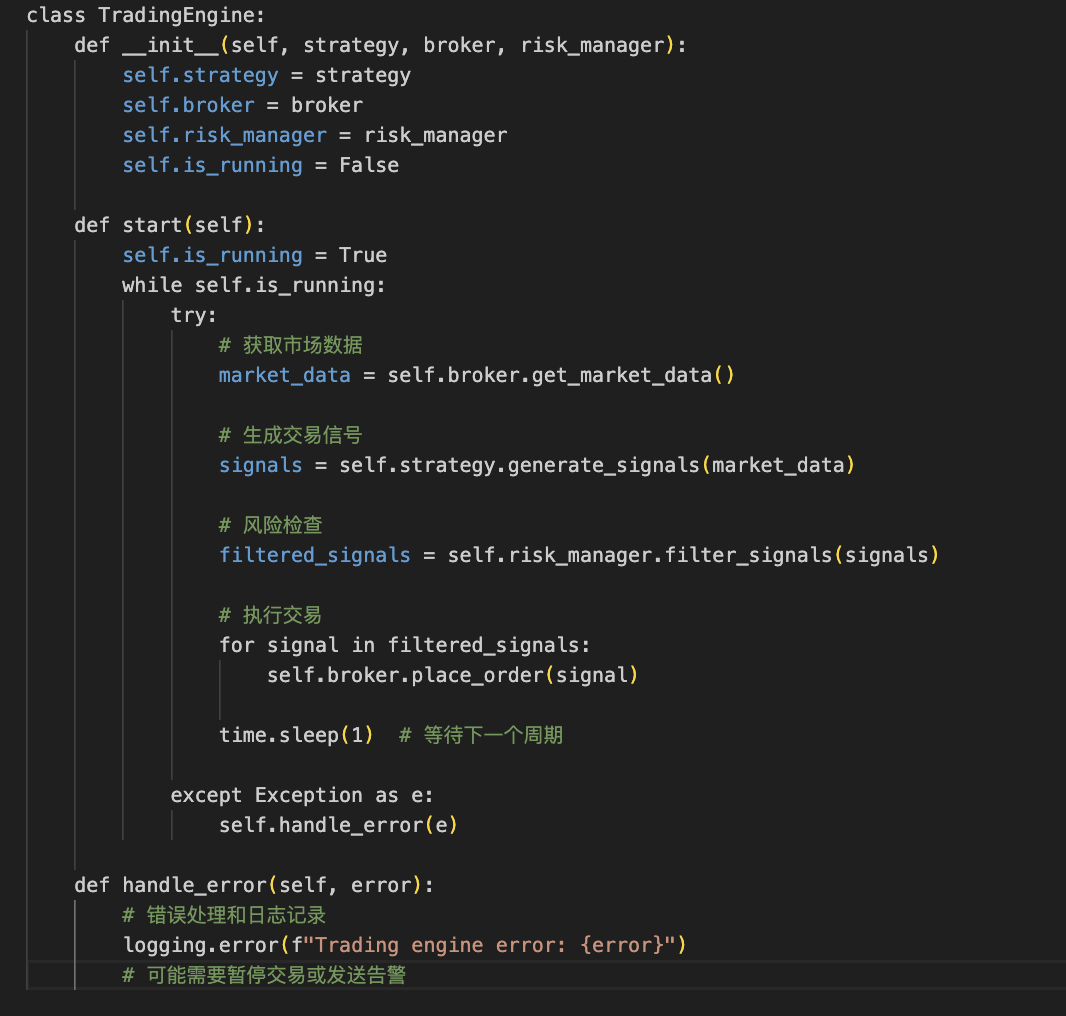
Task: Click the comment '# 风险检查'
Action: click(271, 524)
